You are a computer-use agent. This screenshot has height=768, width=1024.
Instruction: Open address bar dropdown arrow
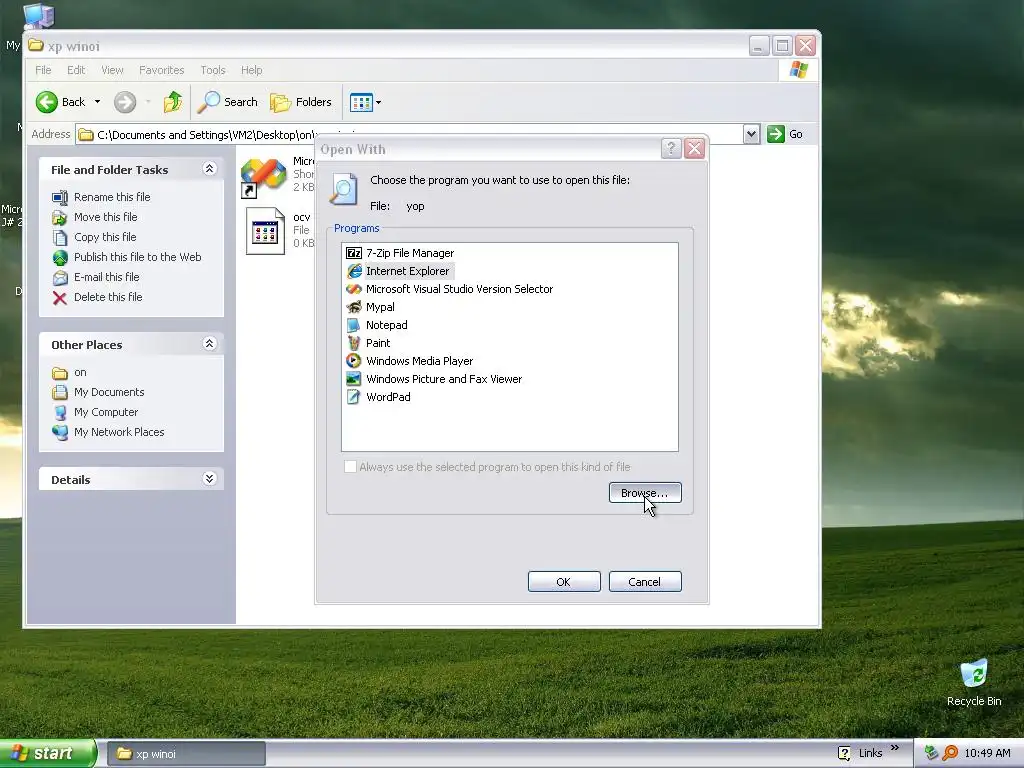751,134
